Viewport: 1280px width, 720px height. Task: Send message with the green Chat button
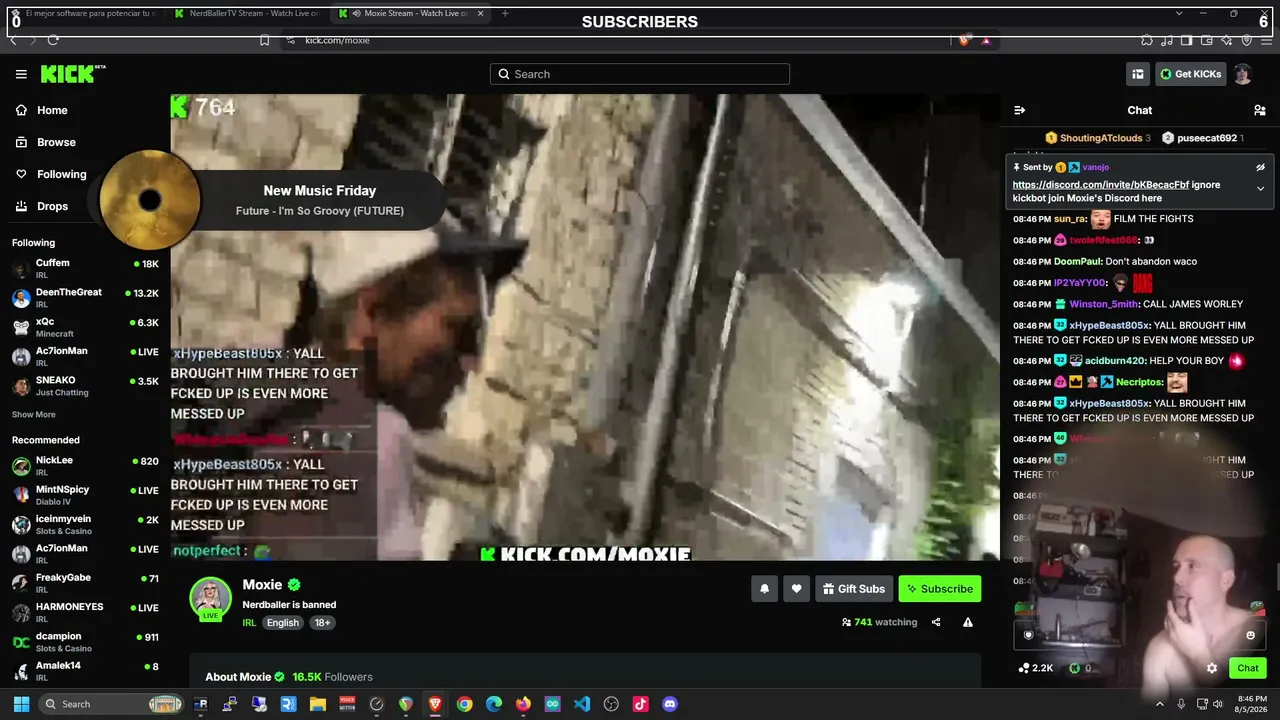tap(1248, 668)
